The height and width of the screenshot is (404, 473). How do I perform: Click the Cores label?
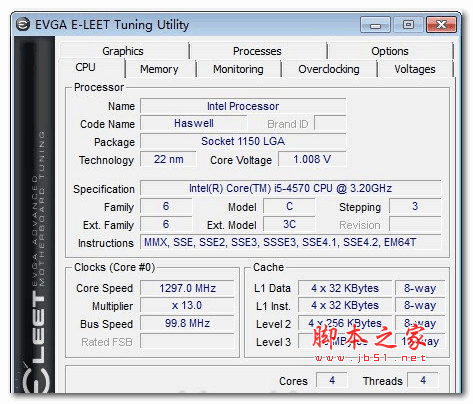pyautogui.click(x=293, y=381)
